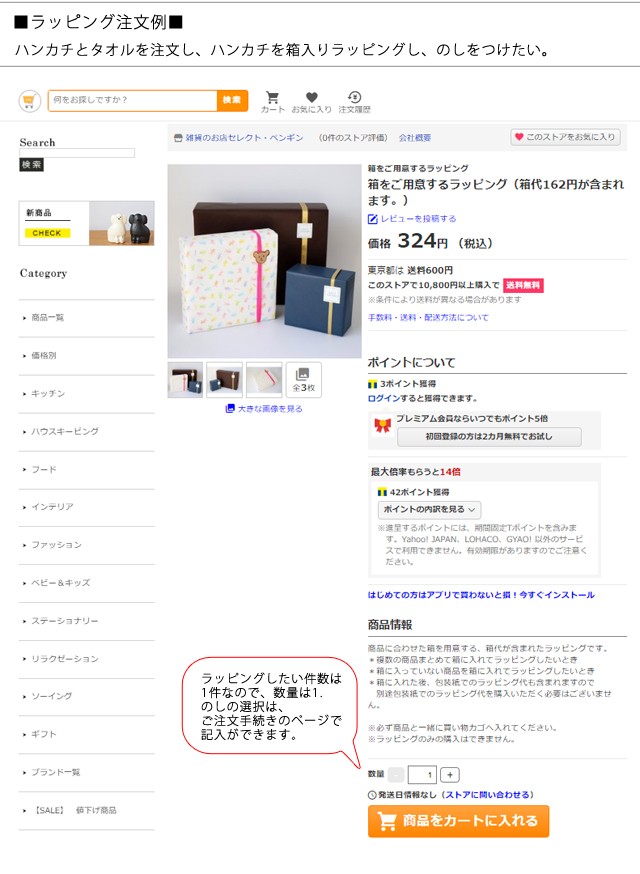Add this store to favorites (このストアをお気に入り)
Viewport: 640px width, 874px height.
coord(565,137)
